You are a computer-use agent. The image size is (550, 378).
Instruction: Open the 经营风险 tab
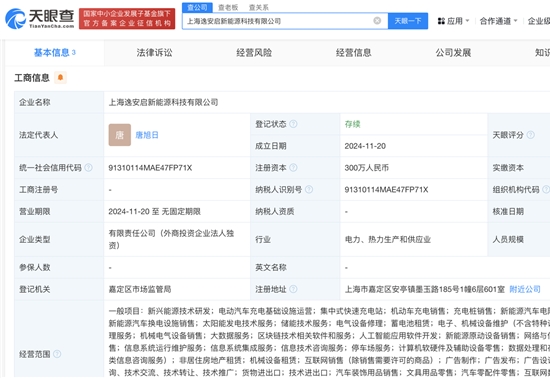tap(254, 53)
